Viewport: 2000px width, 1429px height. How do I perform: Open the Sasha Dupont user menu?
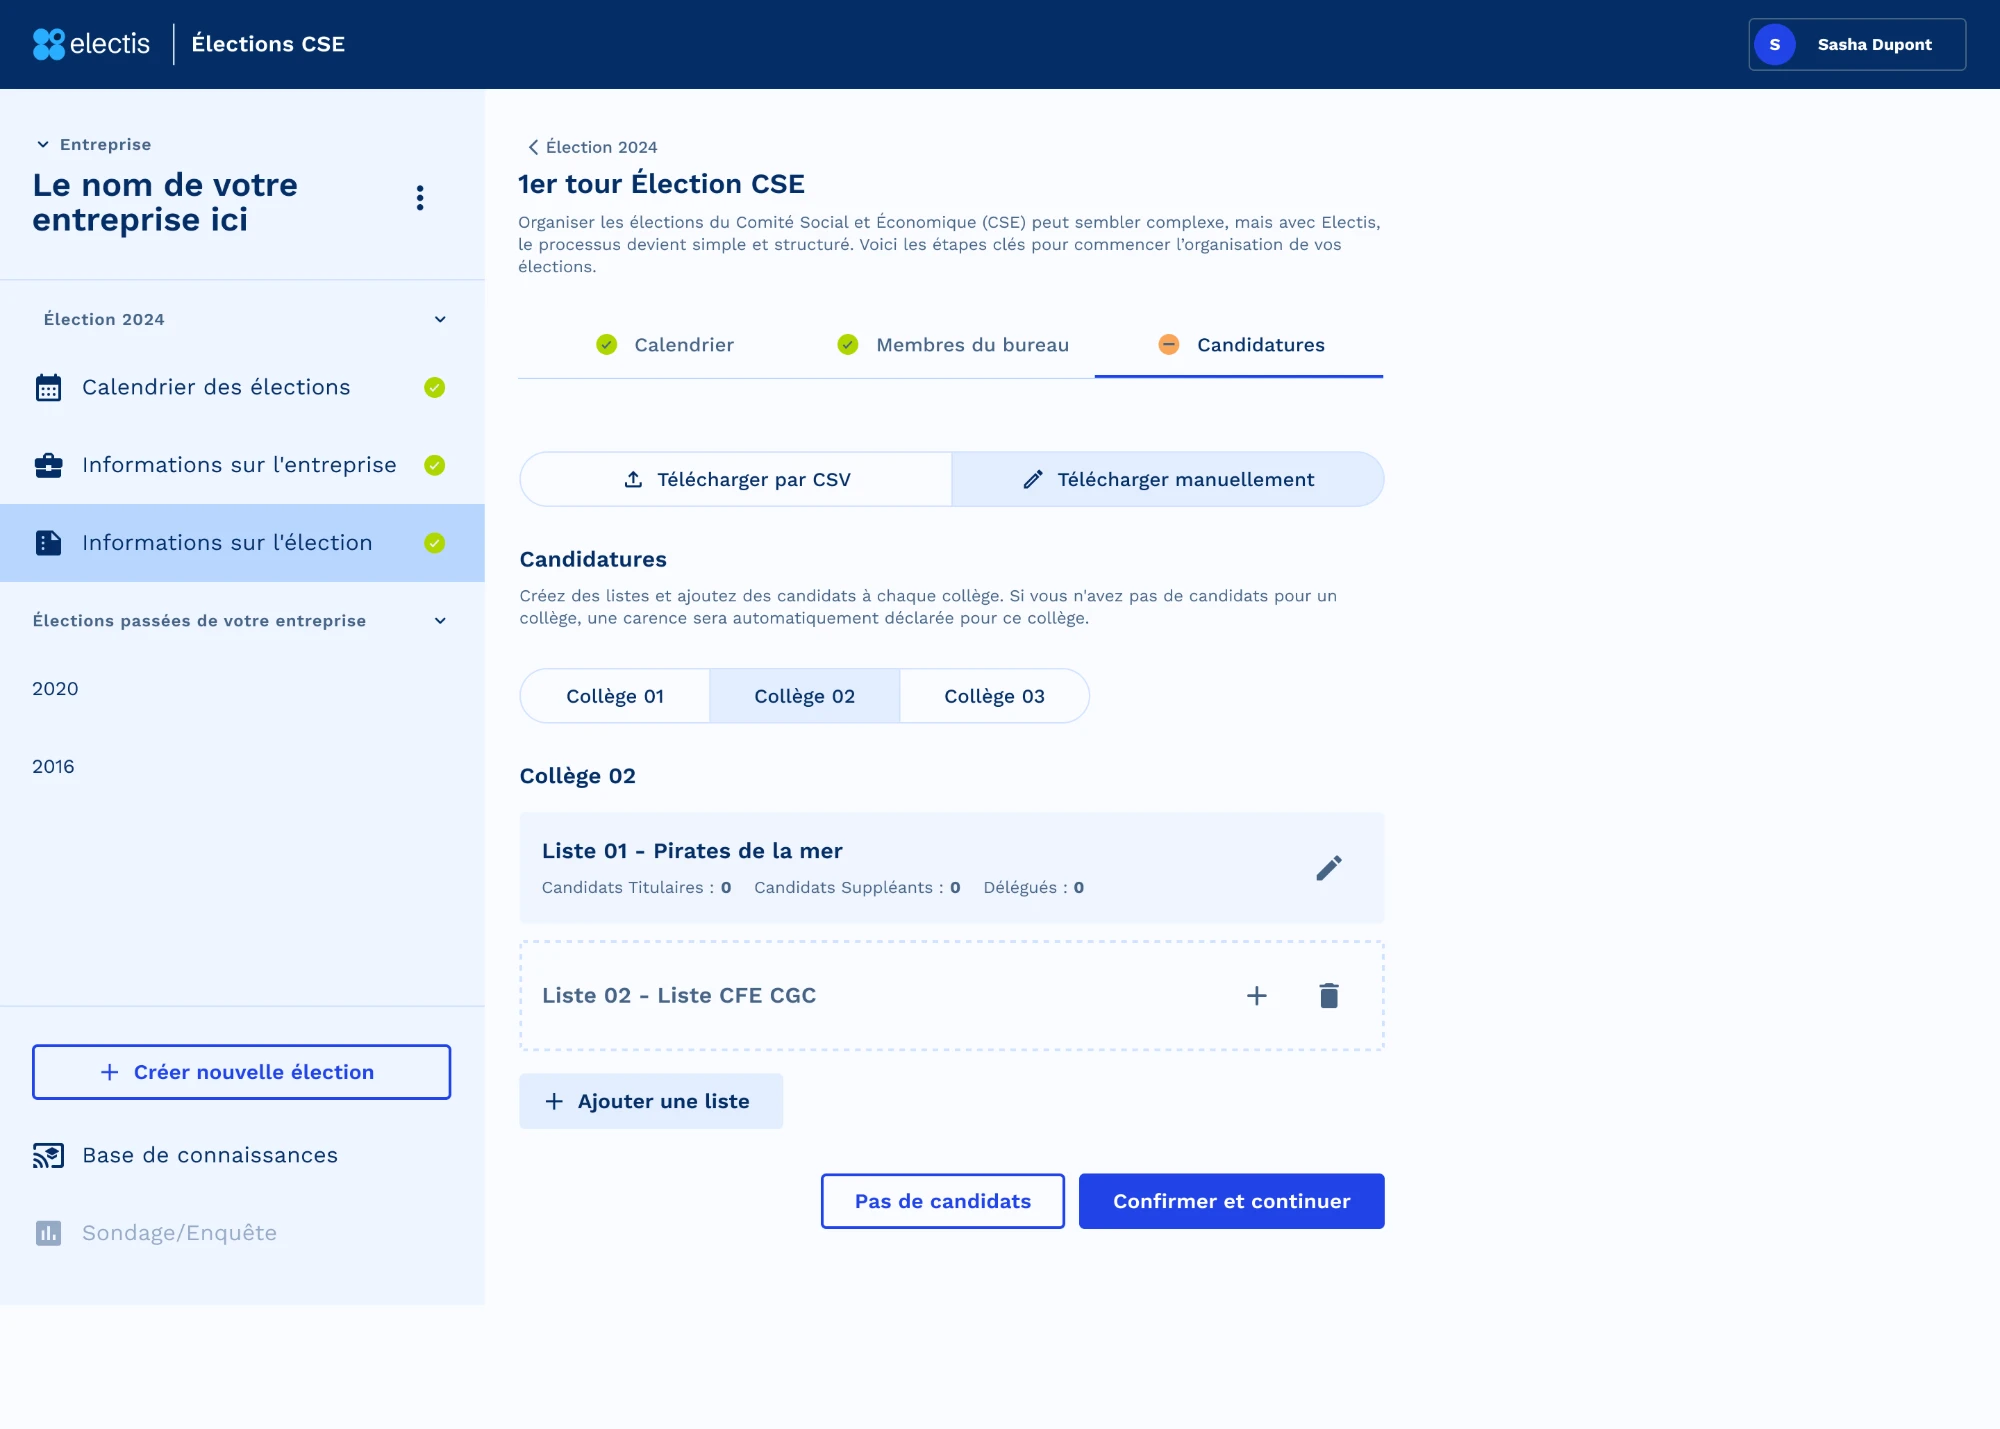pyautogui.click(x=1857, y=45)
